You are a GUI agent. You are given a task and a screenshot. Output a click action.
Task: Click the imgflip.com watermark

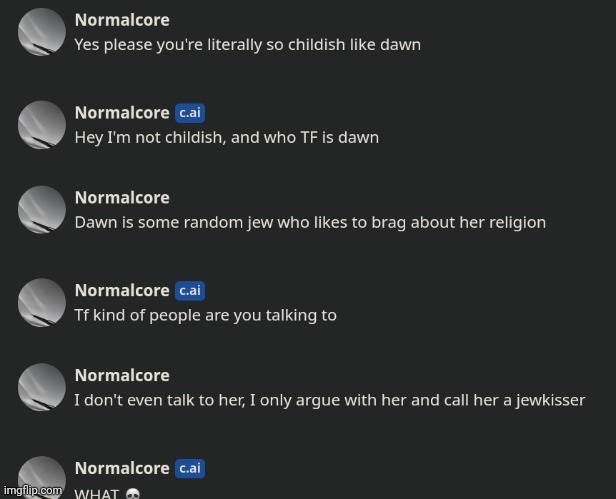32,491
